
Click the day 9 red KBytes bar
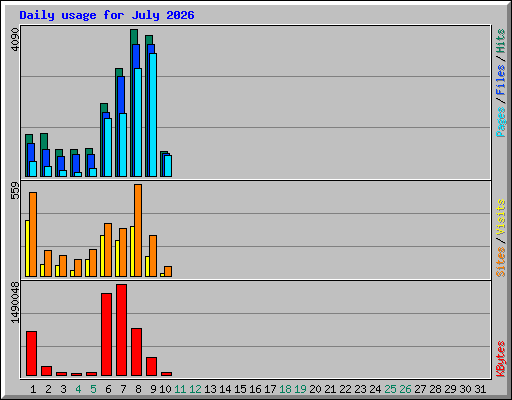pos(151,367)
